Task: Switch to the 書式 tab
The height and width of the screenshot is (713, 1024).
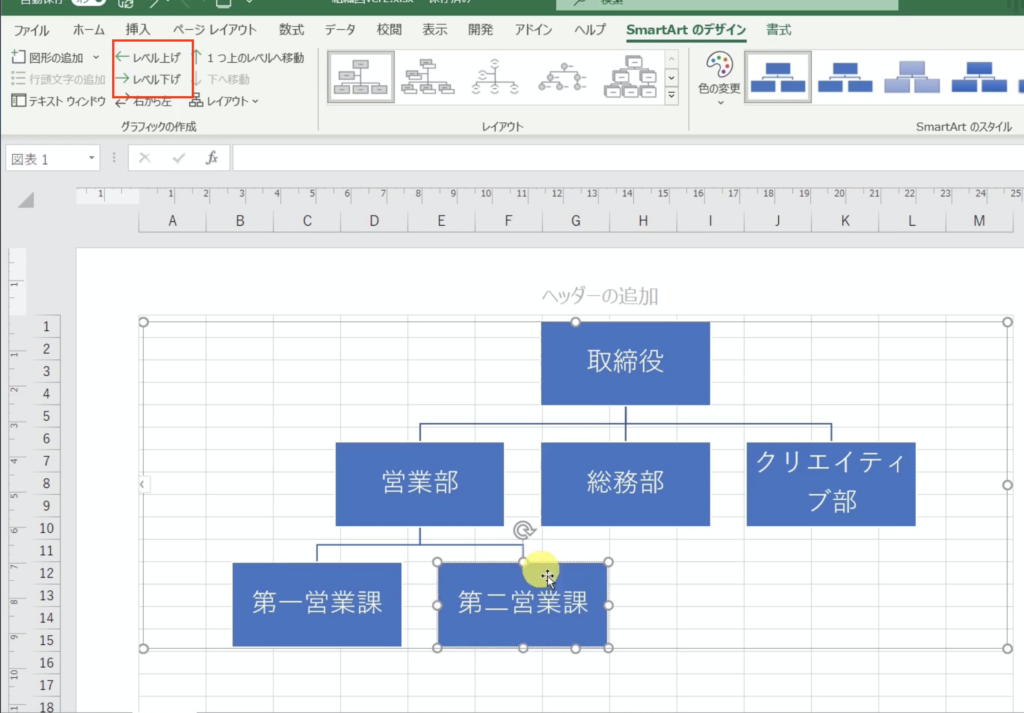Action: coord(778,30)
